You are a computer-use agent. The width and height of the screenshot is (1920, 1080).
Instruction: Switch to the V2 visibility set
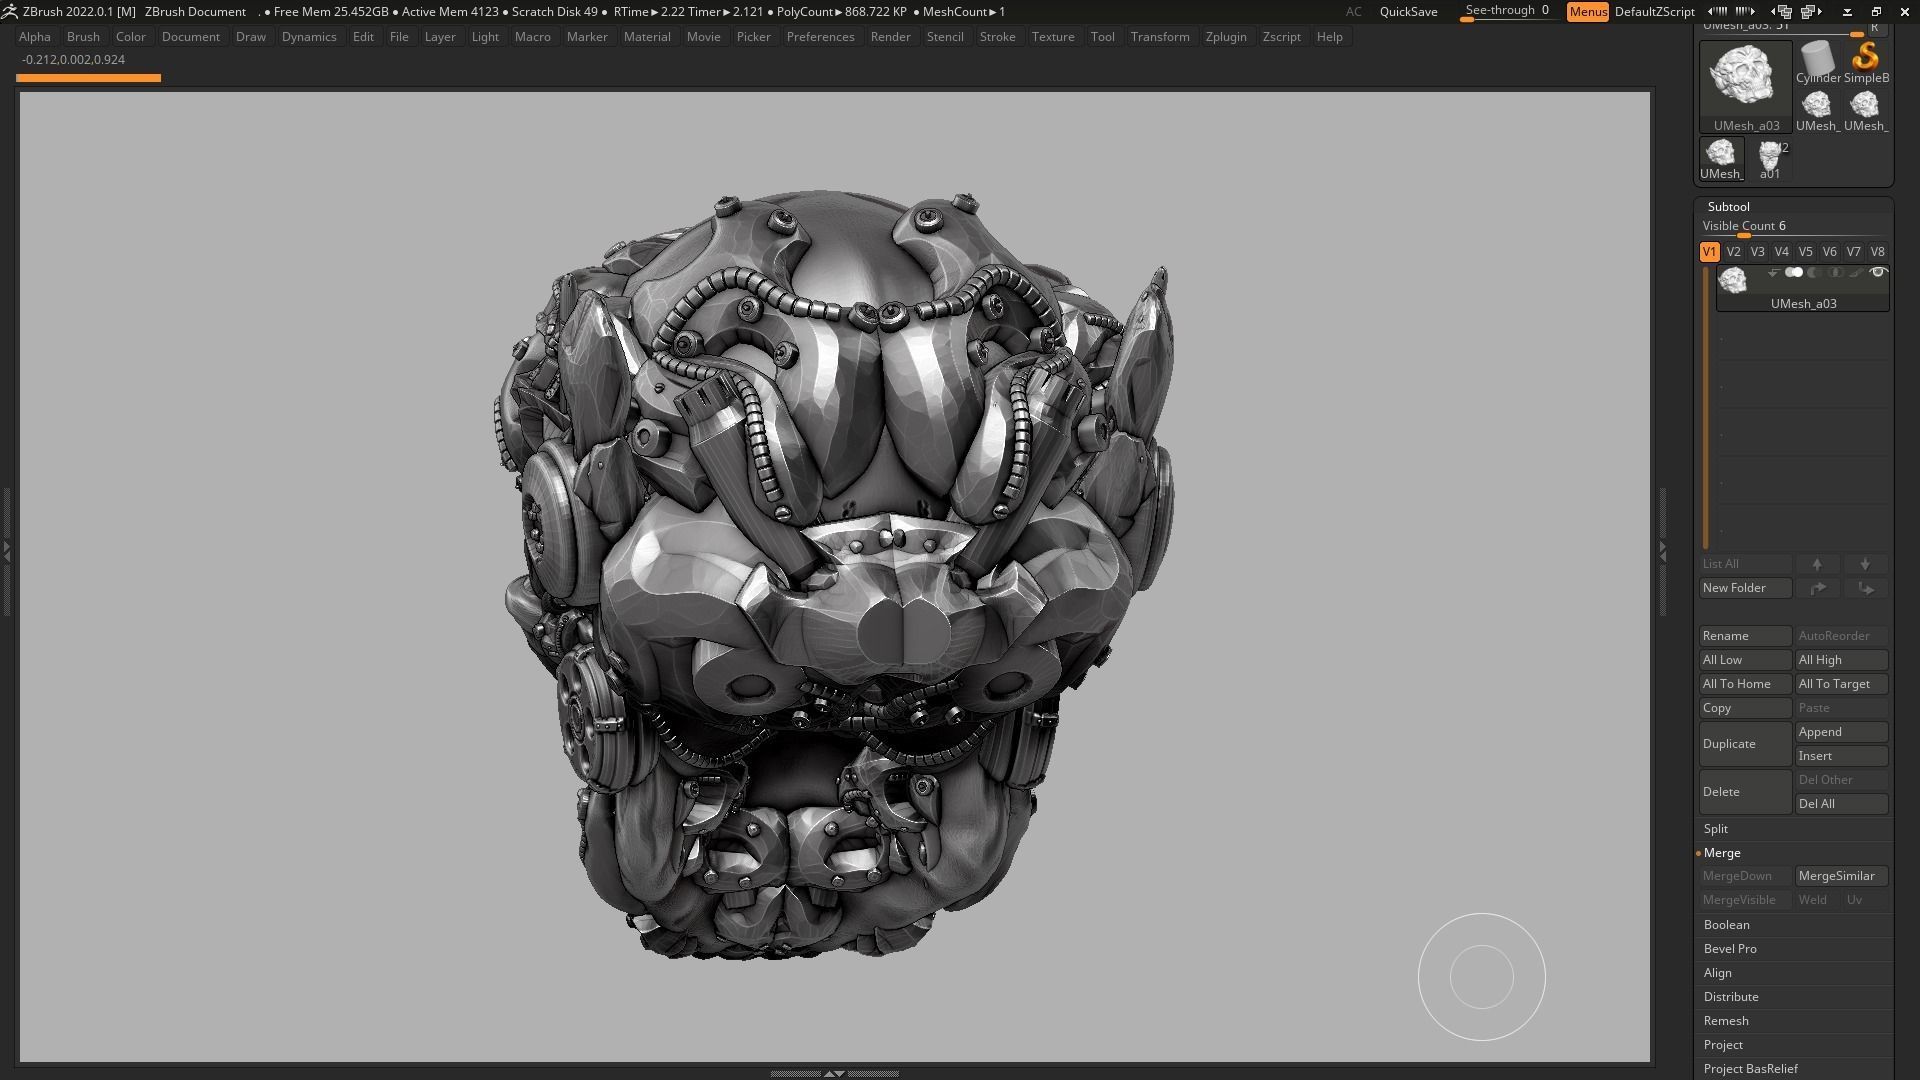pos(1733,251)
